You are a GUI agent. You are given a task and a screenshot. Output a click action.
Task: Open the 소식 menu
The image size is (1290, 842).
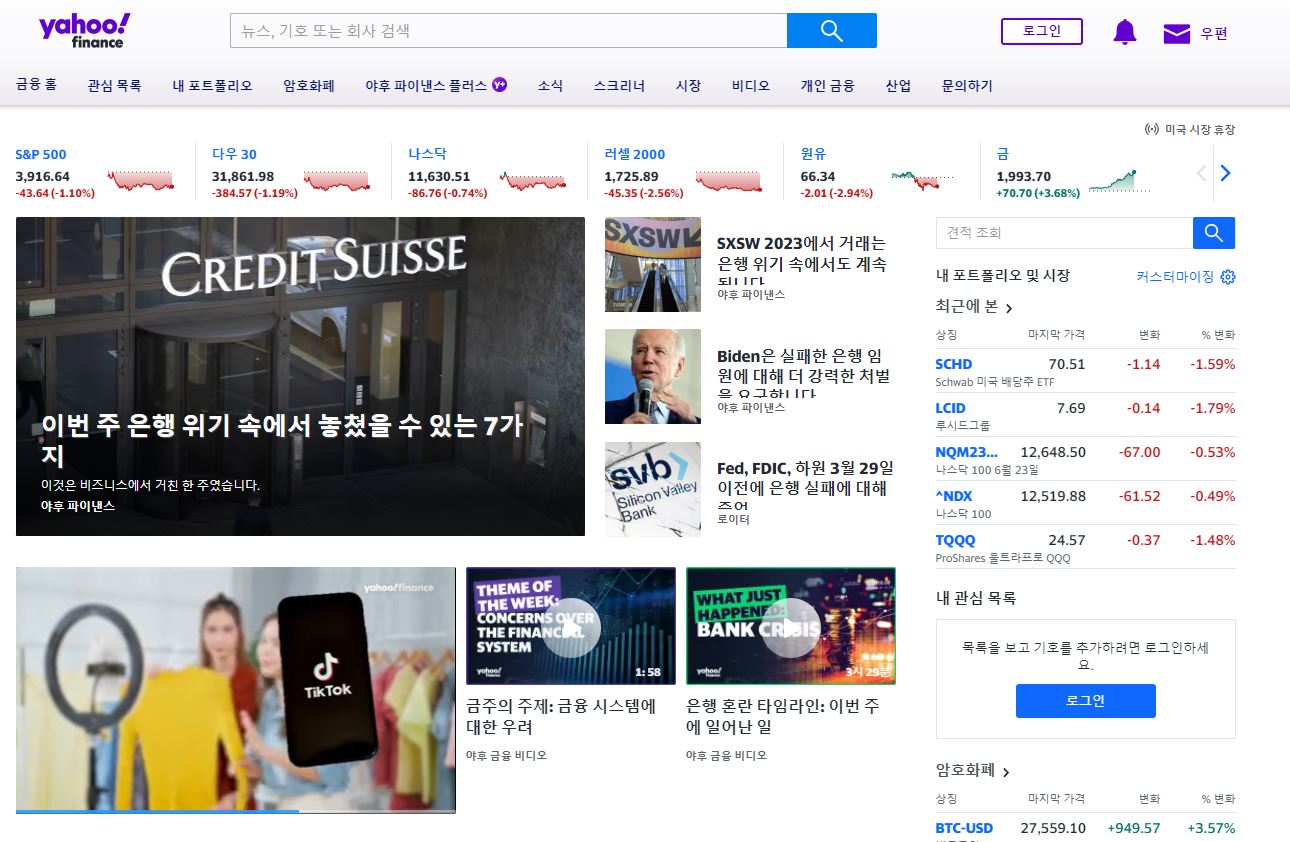[550, 86]
